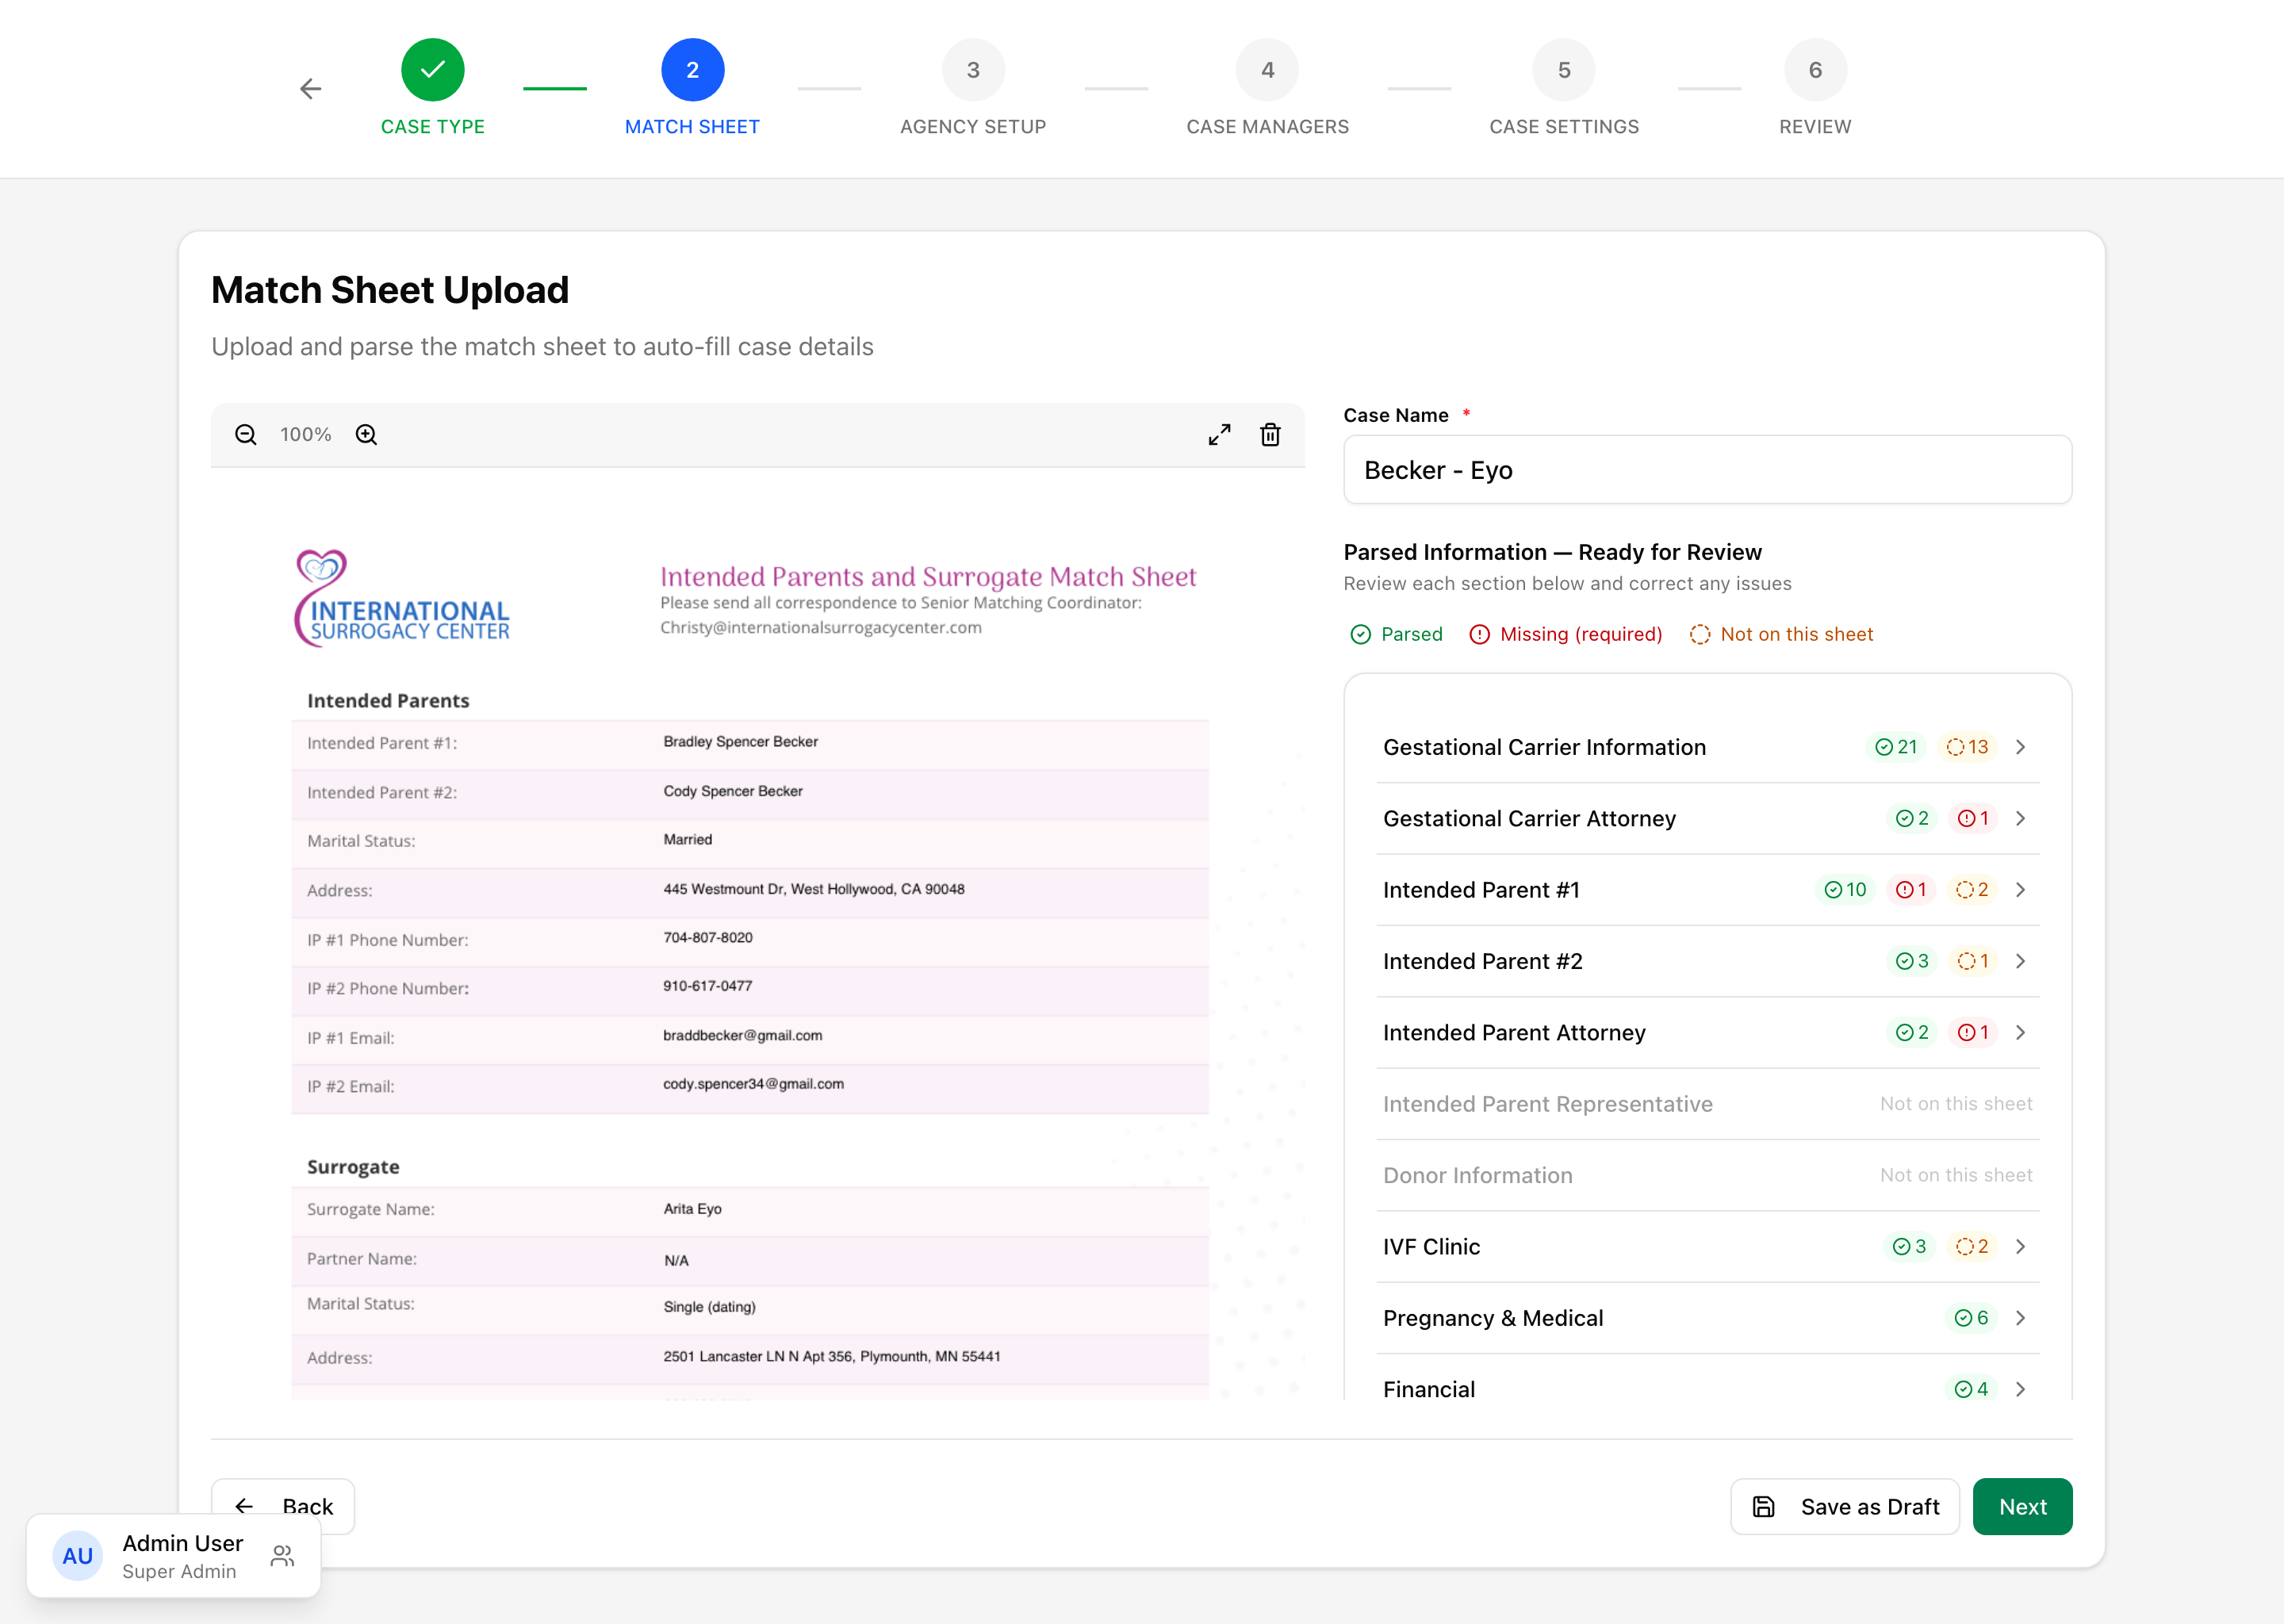Click phone number 910-617-0477
Viewport: 2284px width, 1624px height.
[708, 986]
